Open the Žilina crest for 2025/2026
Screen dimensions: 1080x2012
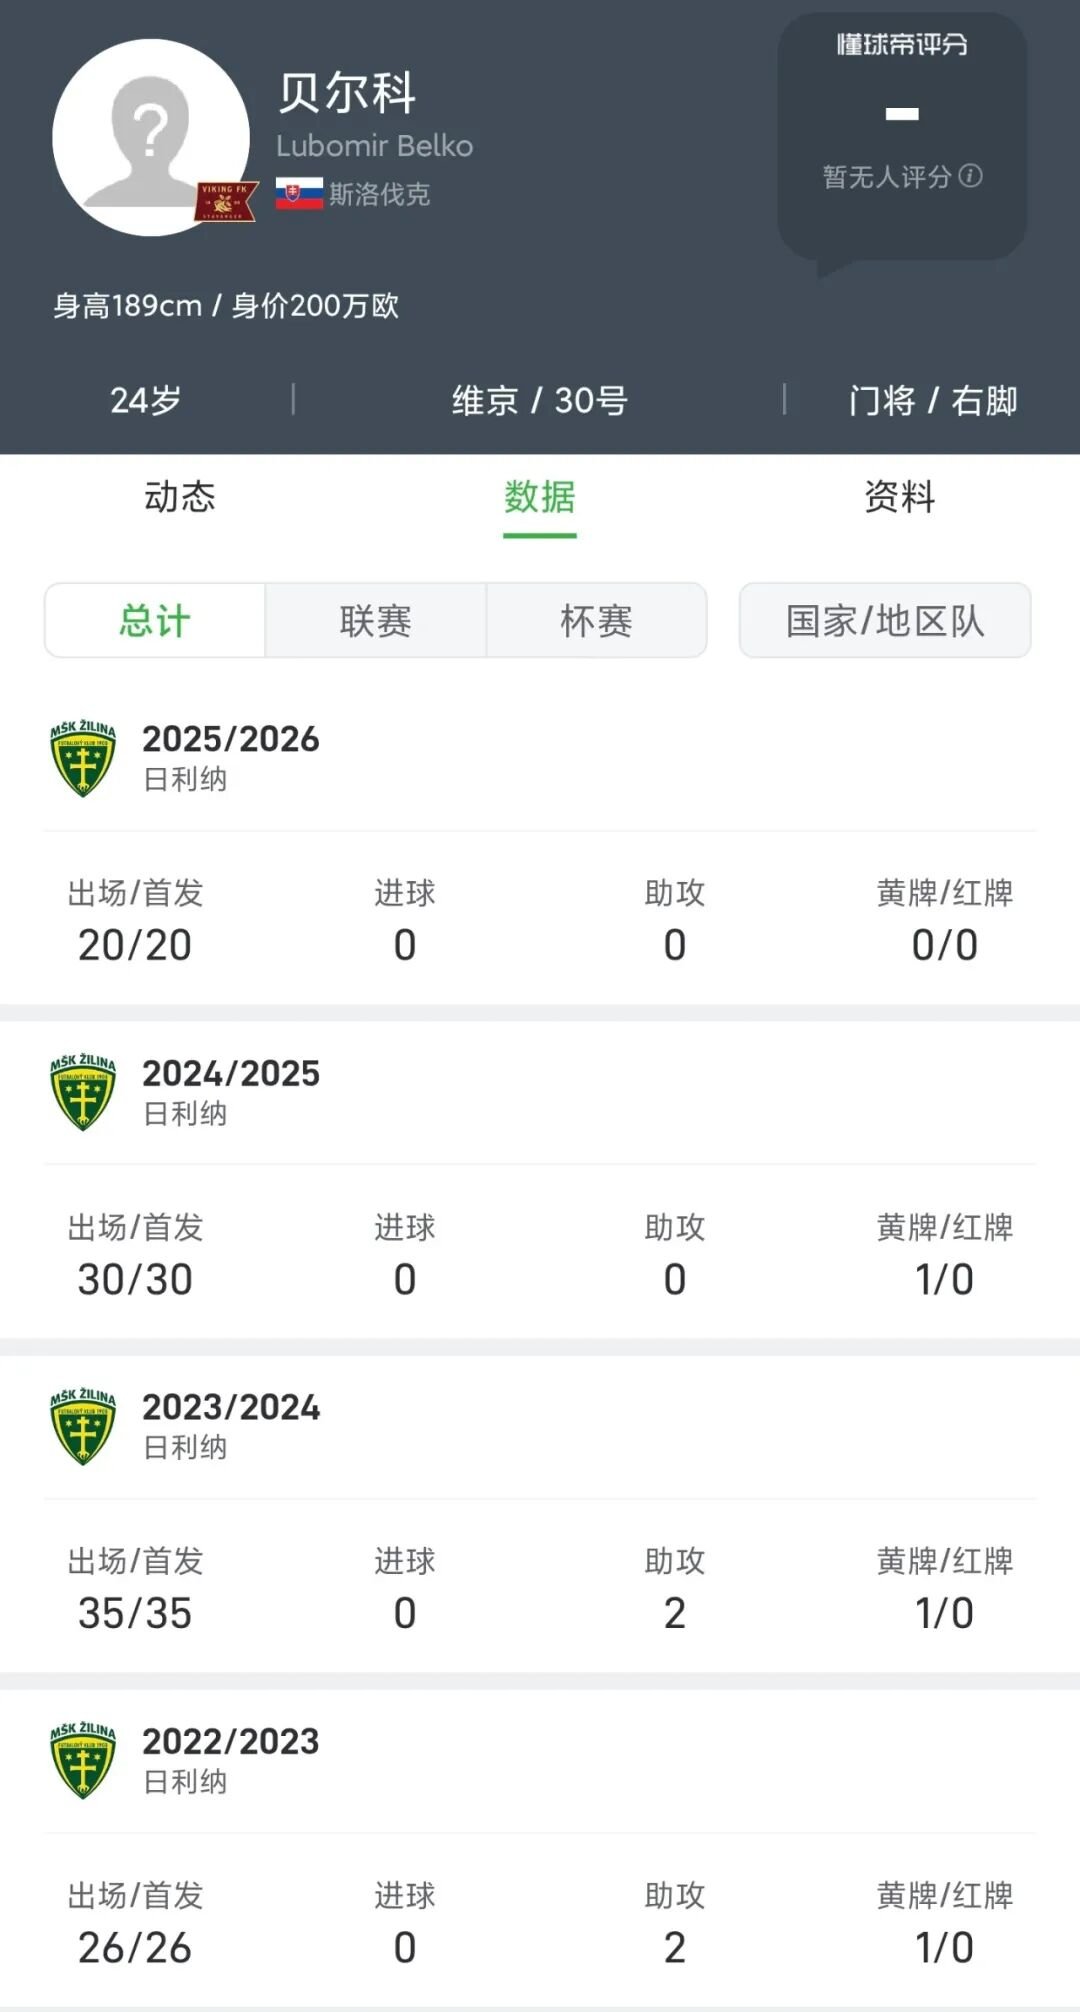click(83, 758)
